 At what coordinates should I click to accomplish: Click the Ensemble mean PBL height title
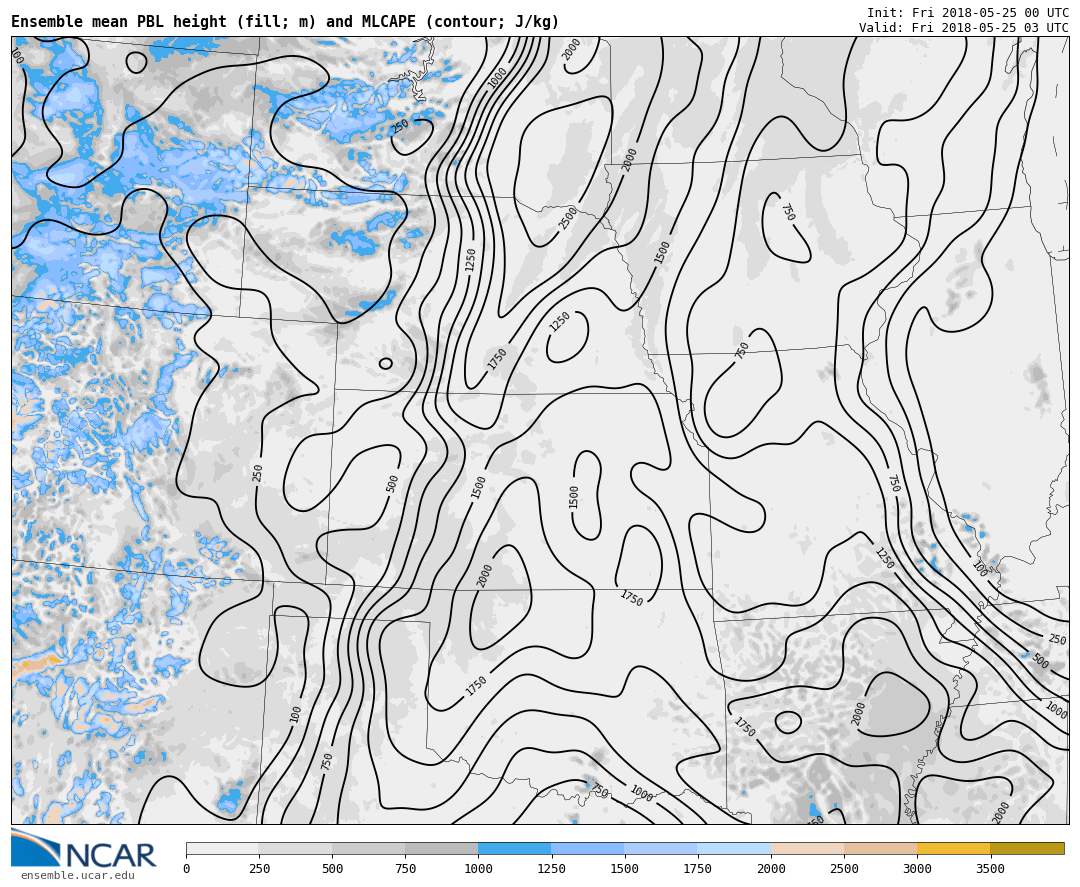[285, 22]
